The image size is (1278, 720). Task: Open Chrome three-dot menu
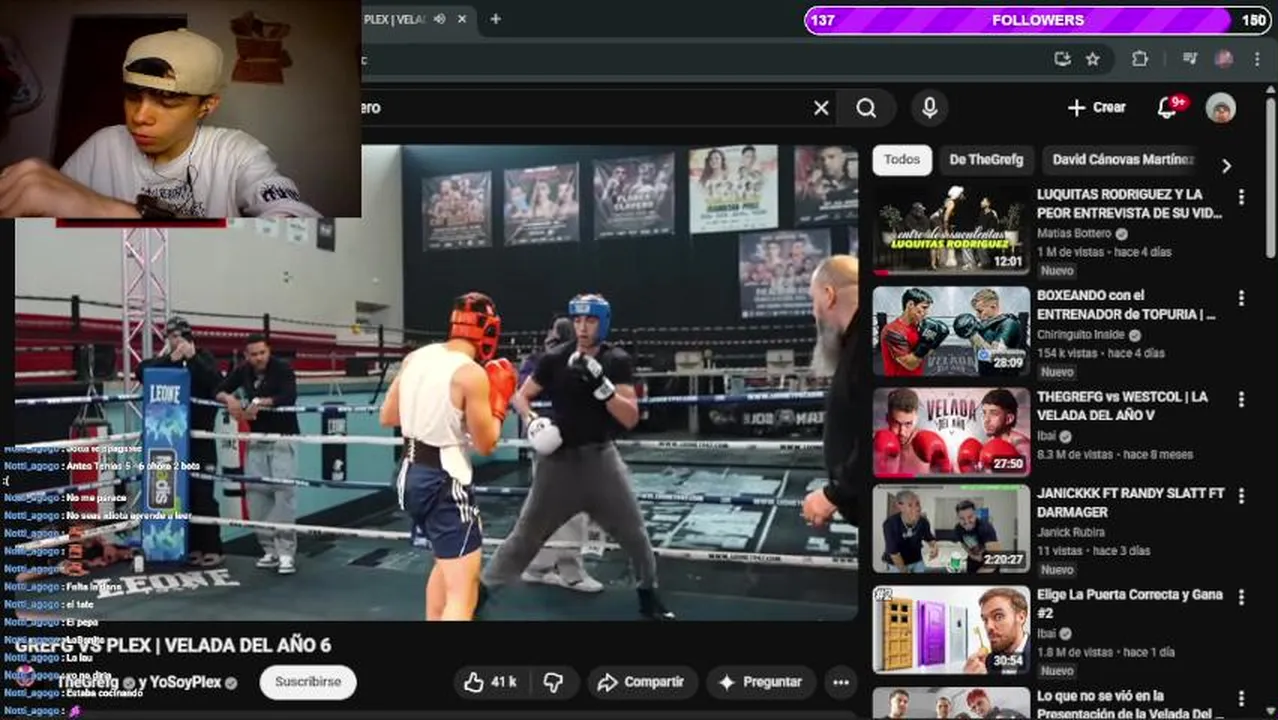[x=1257, y=59]
